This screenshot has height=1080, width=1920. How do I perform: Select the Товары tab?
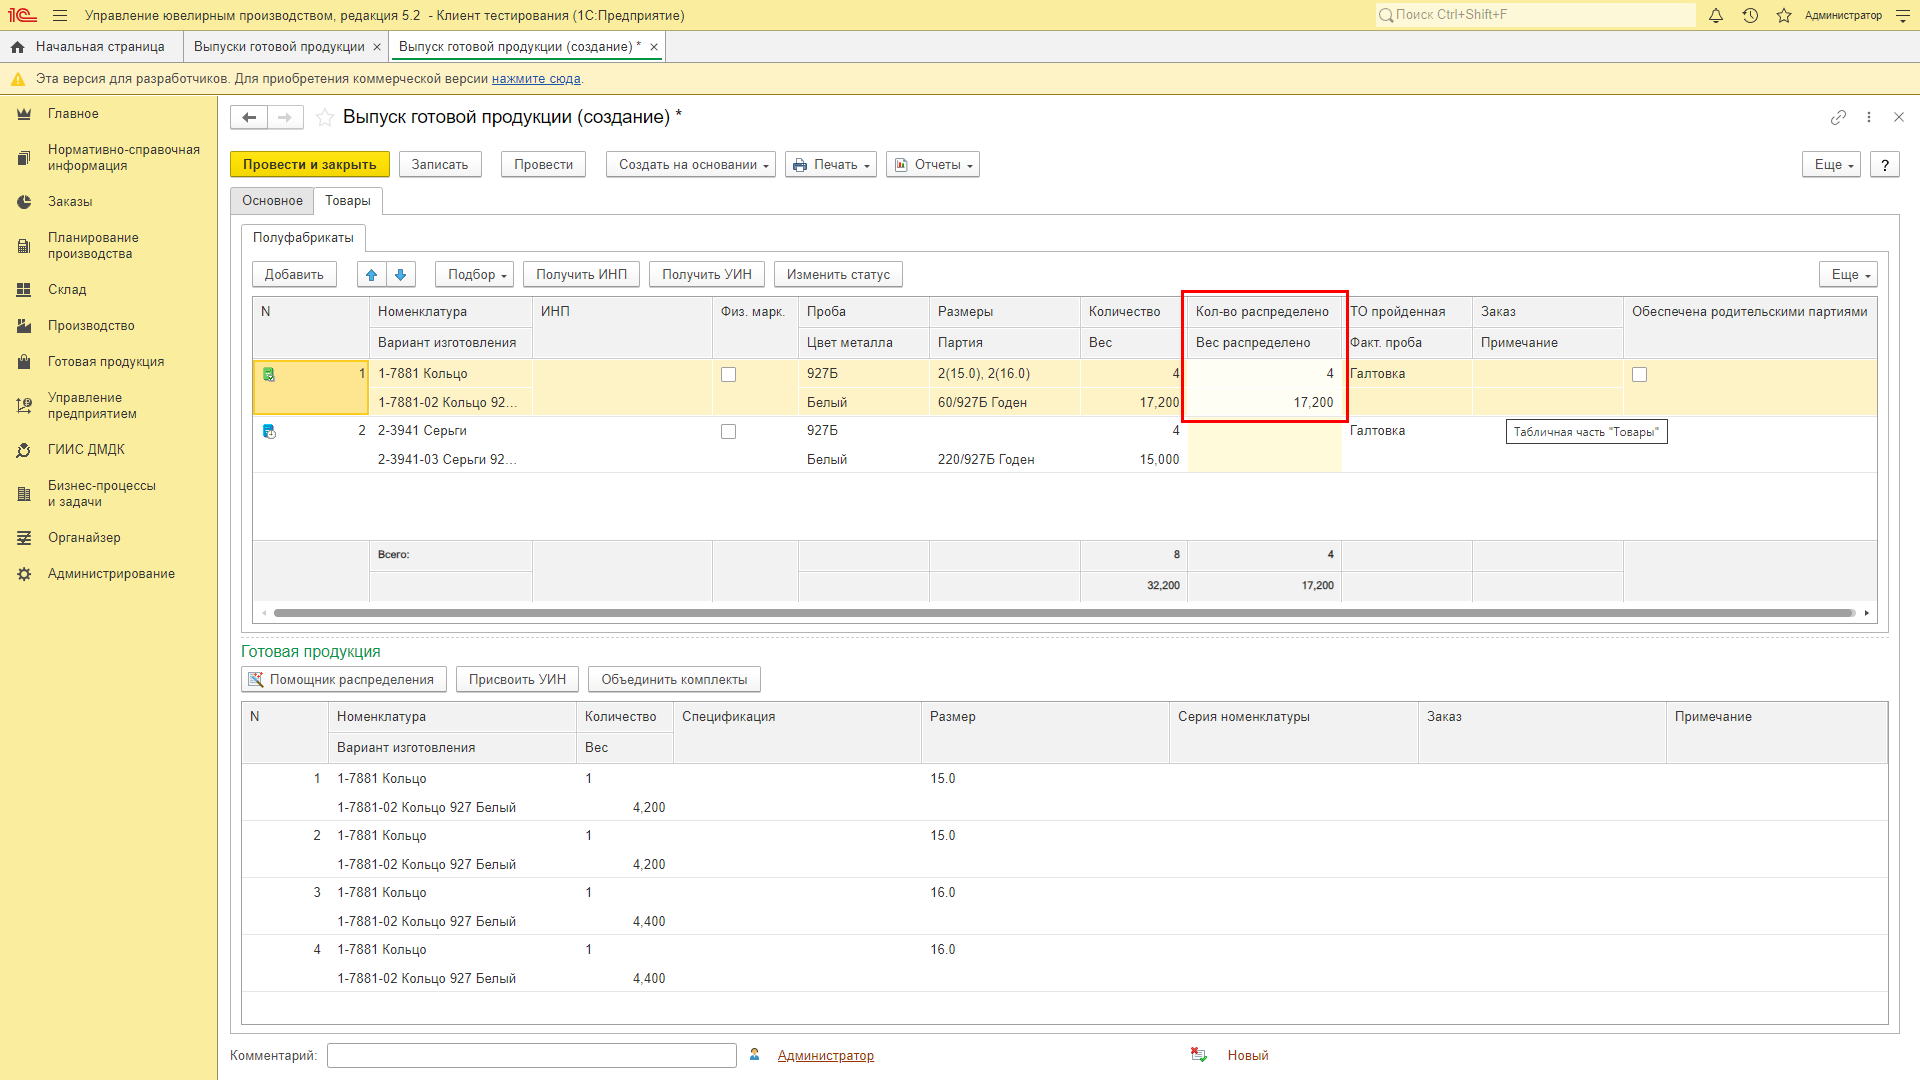coord(348,201)
